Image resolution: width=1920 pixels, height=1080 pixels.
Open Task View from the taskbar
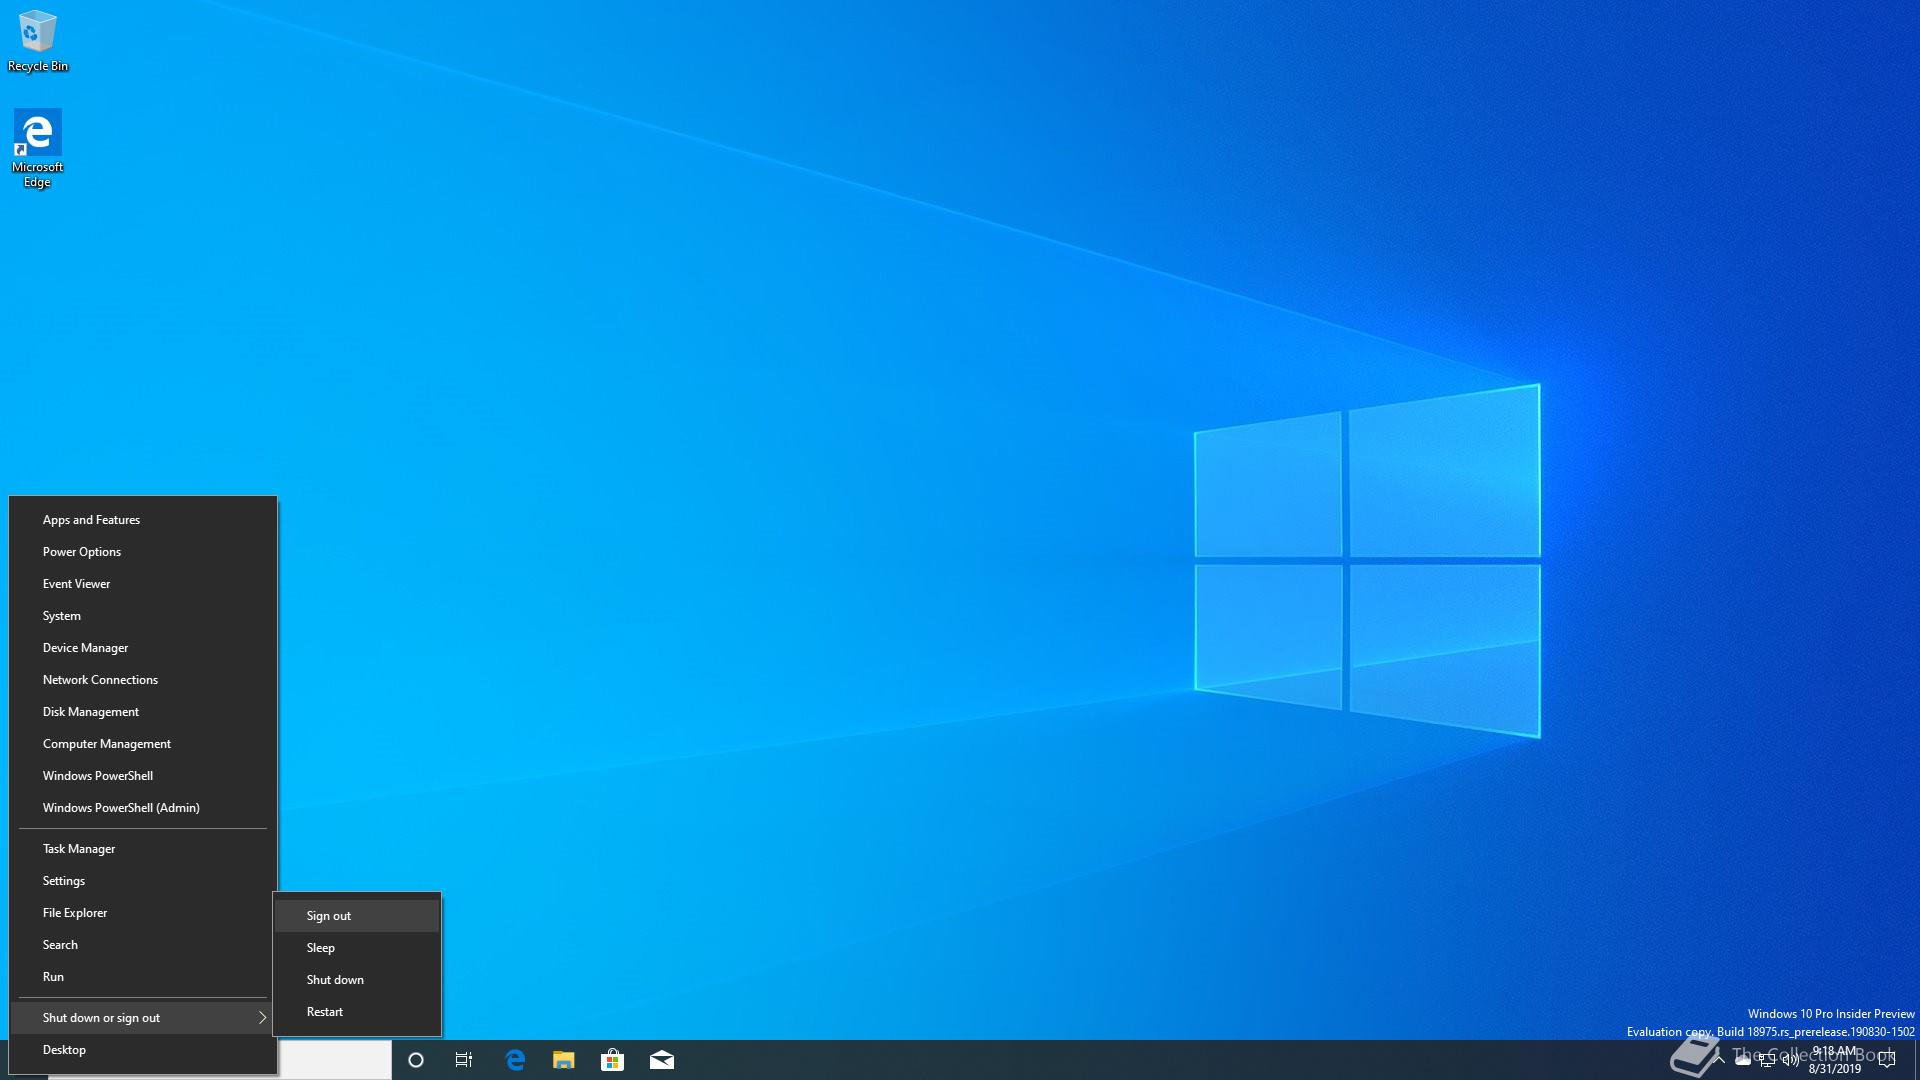[x=464, y=1060]
